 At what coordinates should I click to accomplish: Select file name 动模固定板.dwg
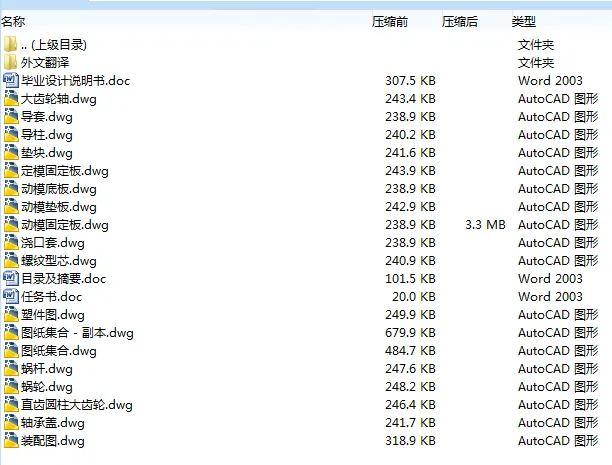pos(65,224)
